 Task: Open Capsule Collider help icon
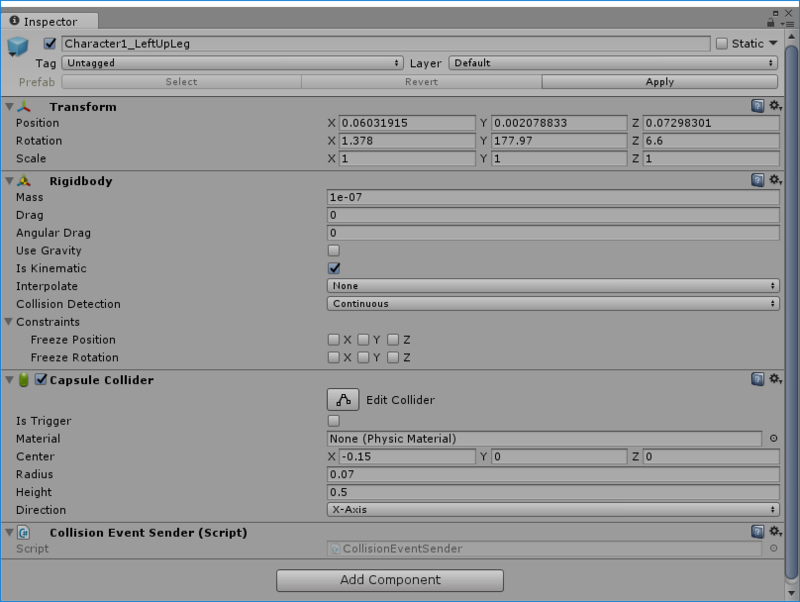[758, 379]
